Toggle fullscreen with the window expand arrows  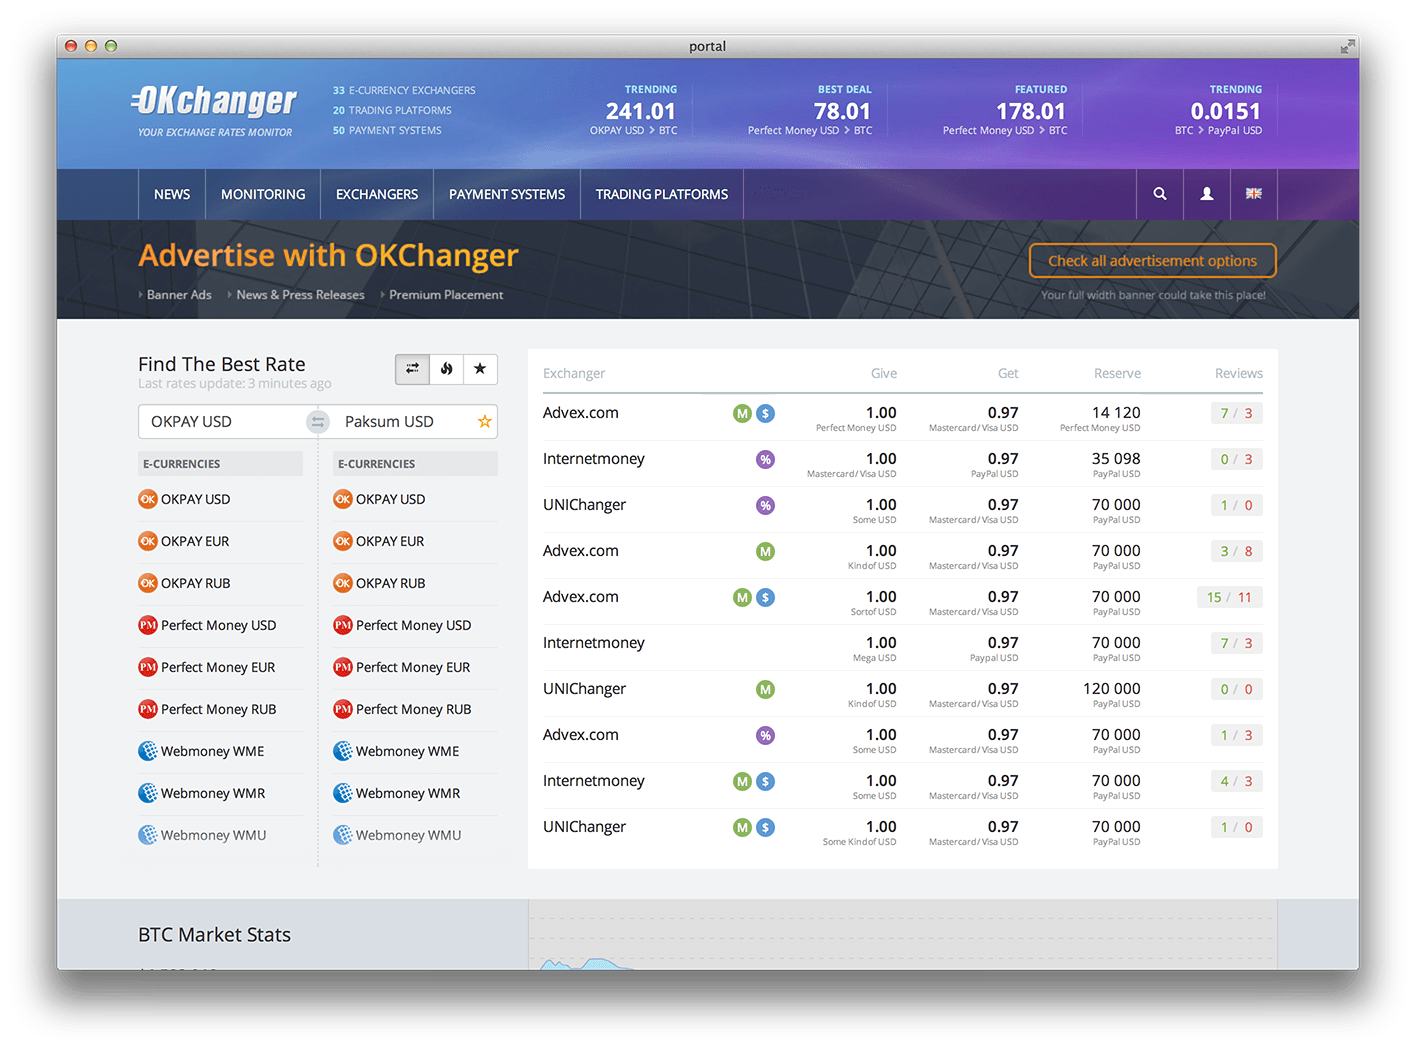(1347, 46)
